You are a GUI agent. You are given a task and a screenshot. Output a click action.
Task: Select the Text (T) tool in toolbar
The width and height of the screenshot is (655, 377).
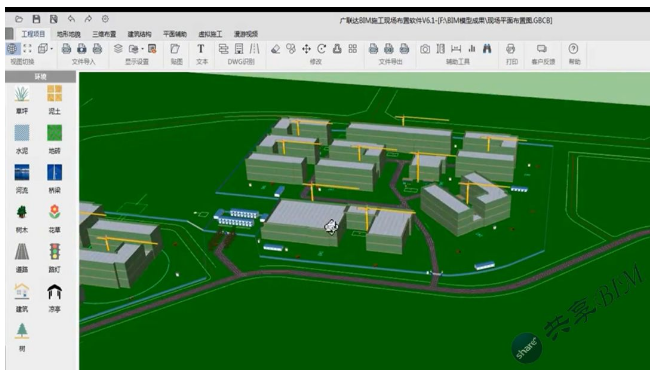201,49
